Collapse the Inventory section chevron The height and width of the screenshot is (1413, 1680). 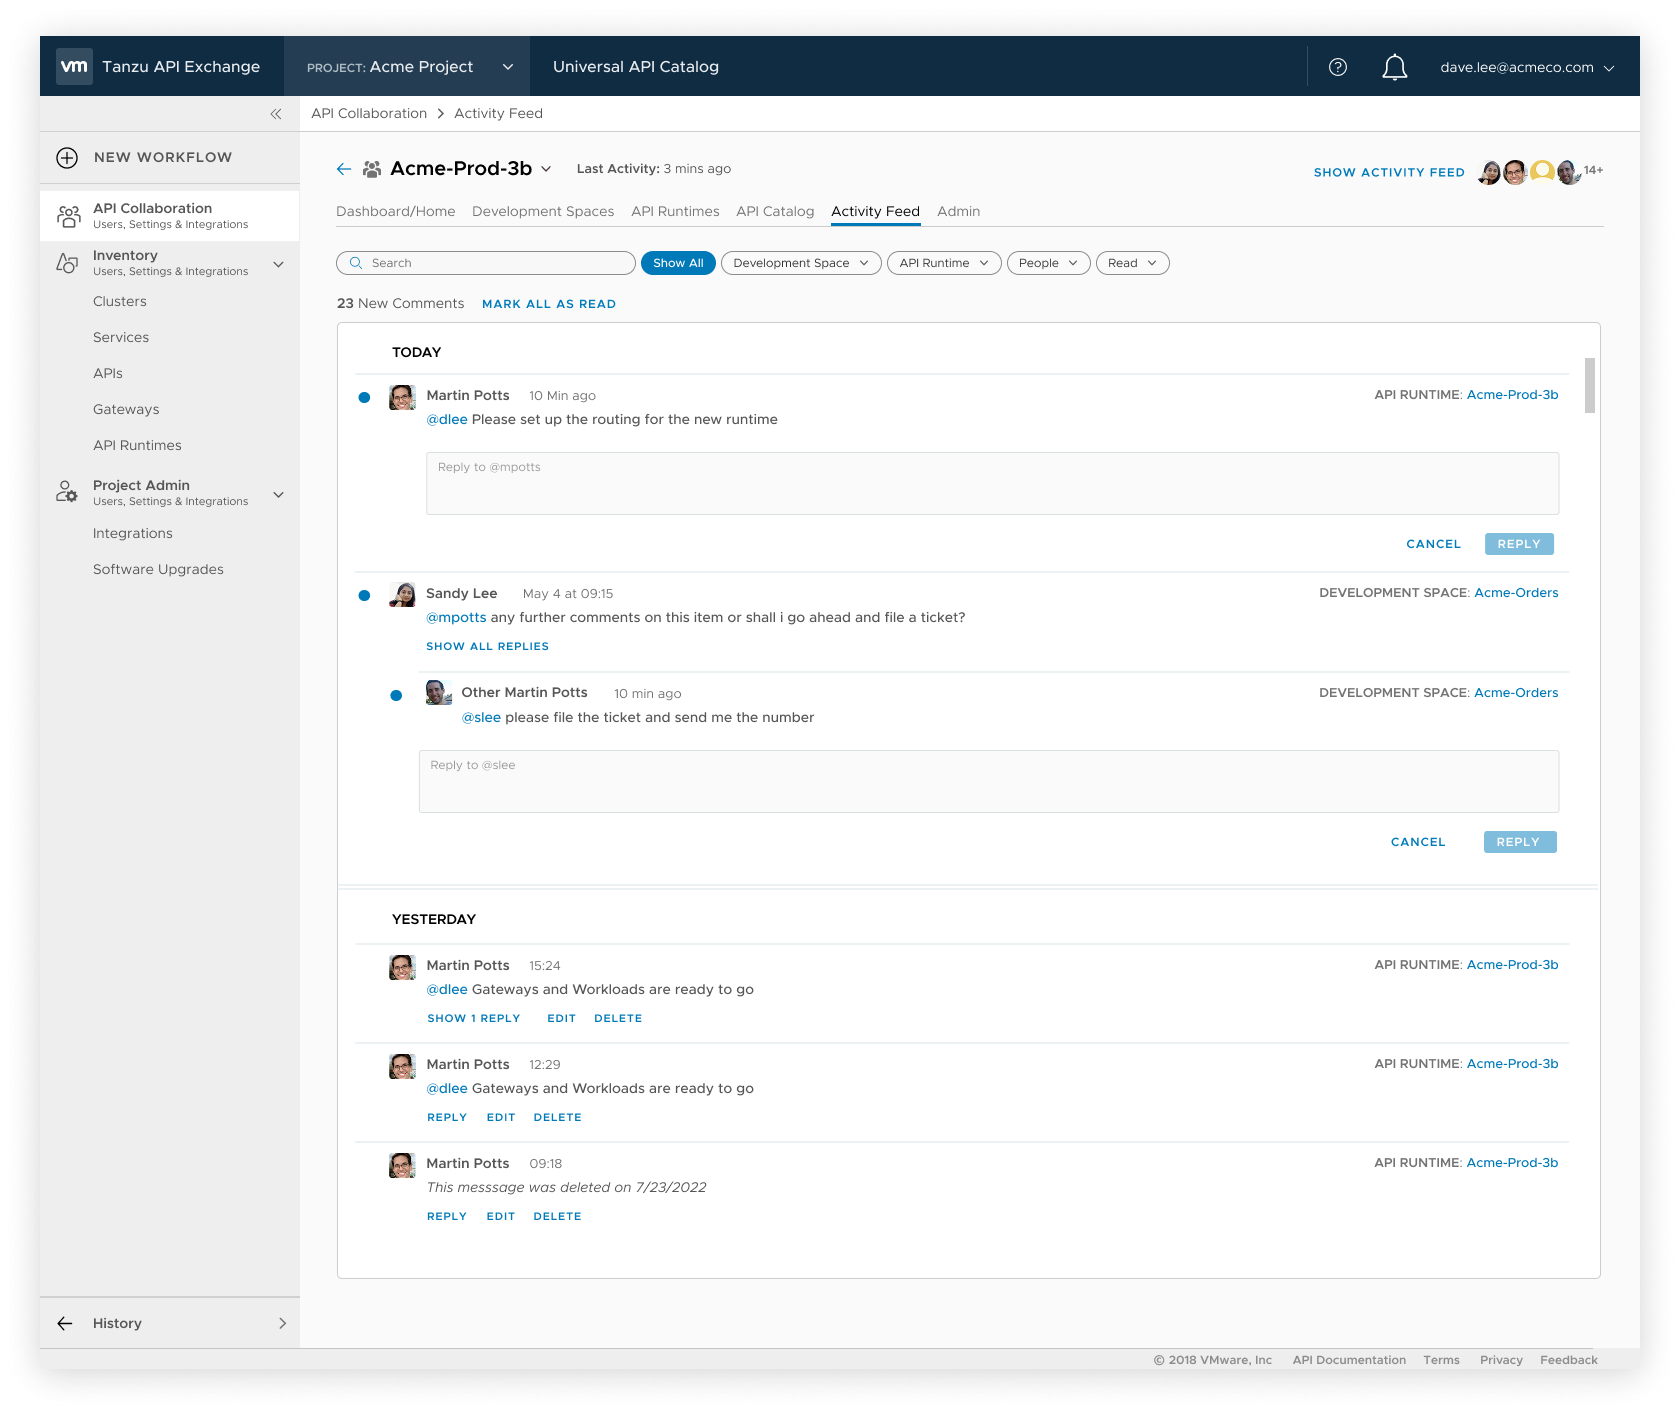(279, 264)
